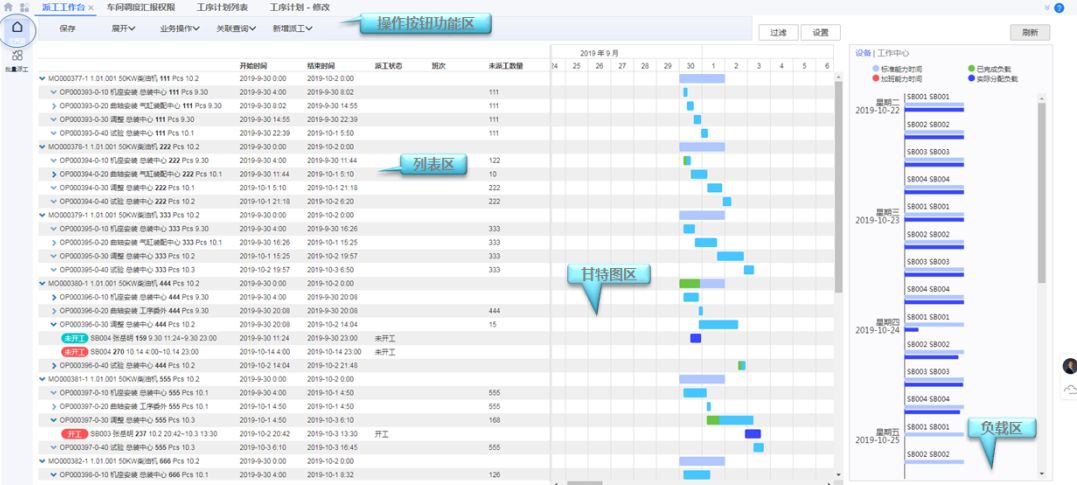Click the user avatar on right edge
The height and width of the screenshot is (485, 1077).
click(x=1069, y=366)
